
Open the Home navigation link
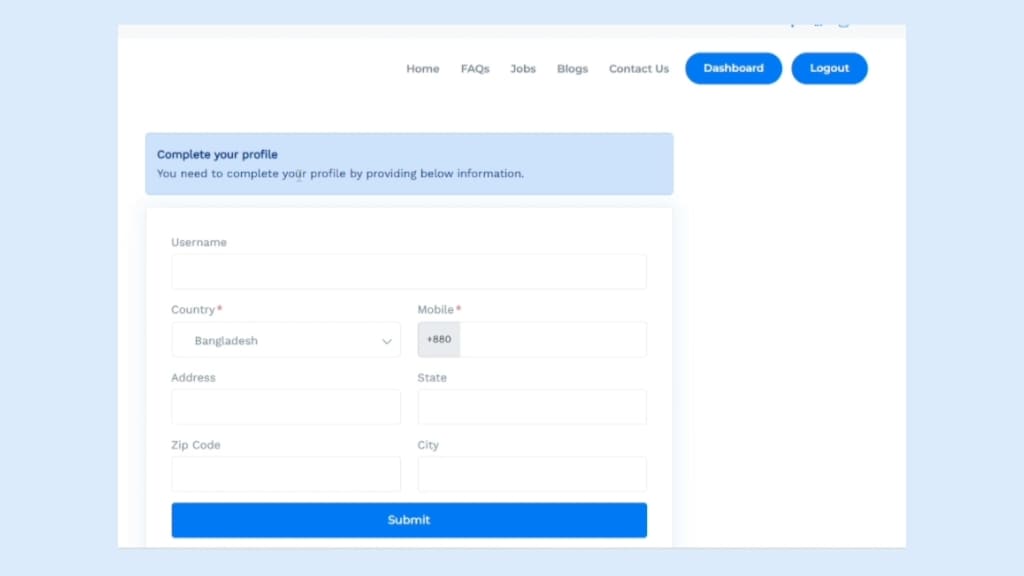[422, 69]
